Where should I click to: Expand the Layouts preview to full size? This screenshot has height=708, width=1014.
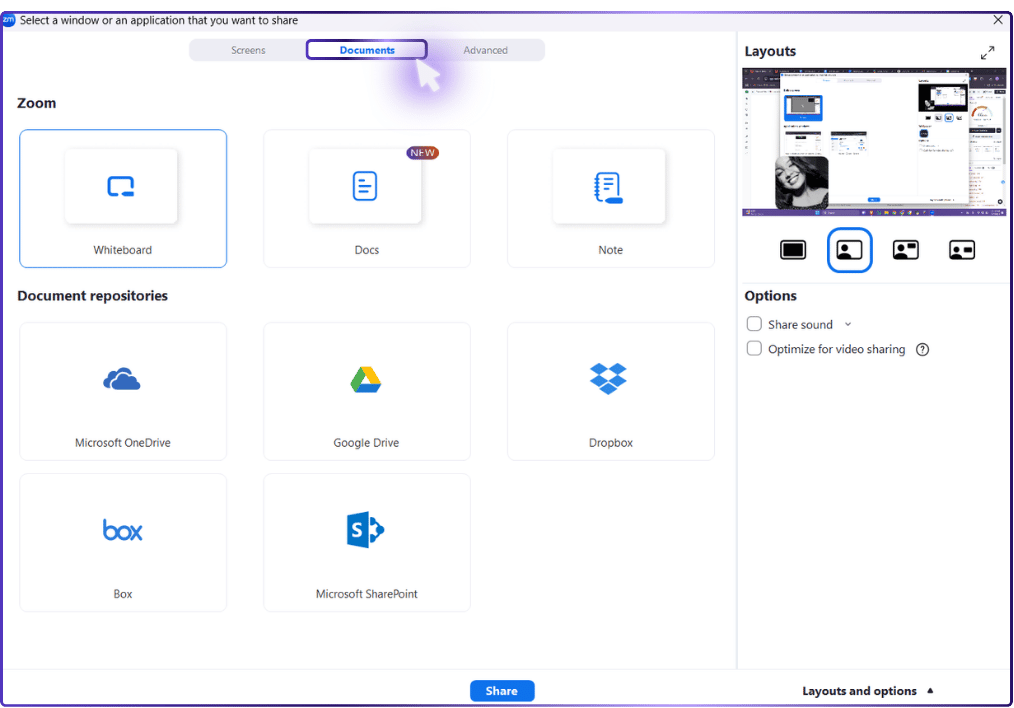987,53
